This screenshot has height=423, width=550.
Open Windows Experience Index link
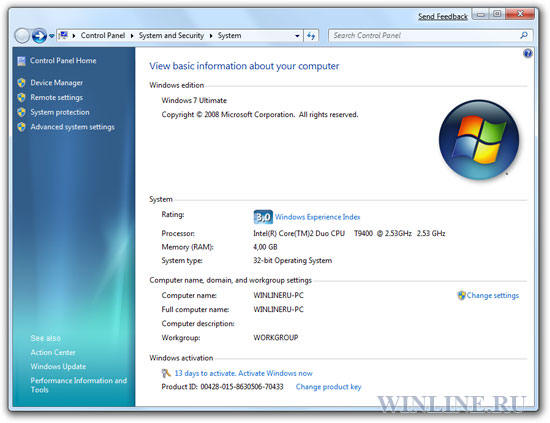tap(317, 217)
